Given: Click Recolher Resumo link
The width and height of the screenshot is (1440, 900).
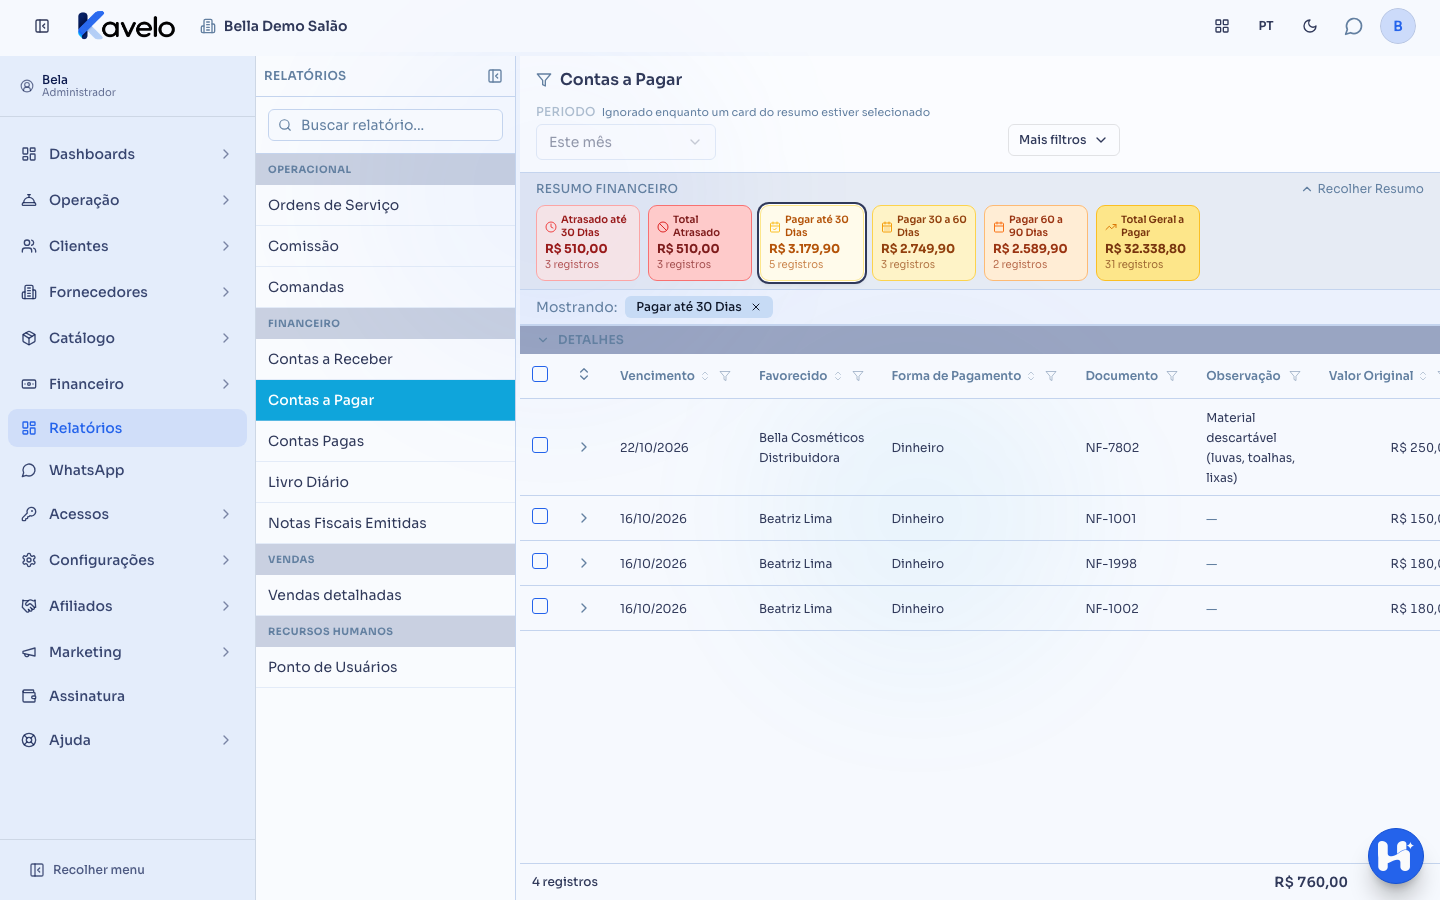Looking at the screenshot, I should point(1362,189).
